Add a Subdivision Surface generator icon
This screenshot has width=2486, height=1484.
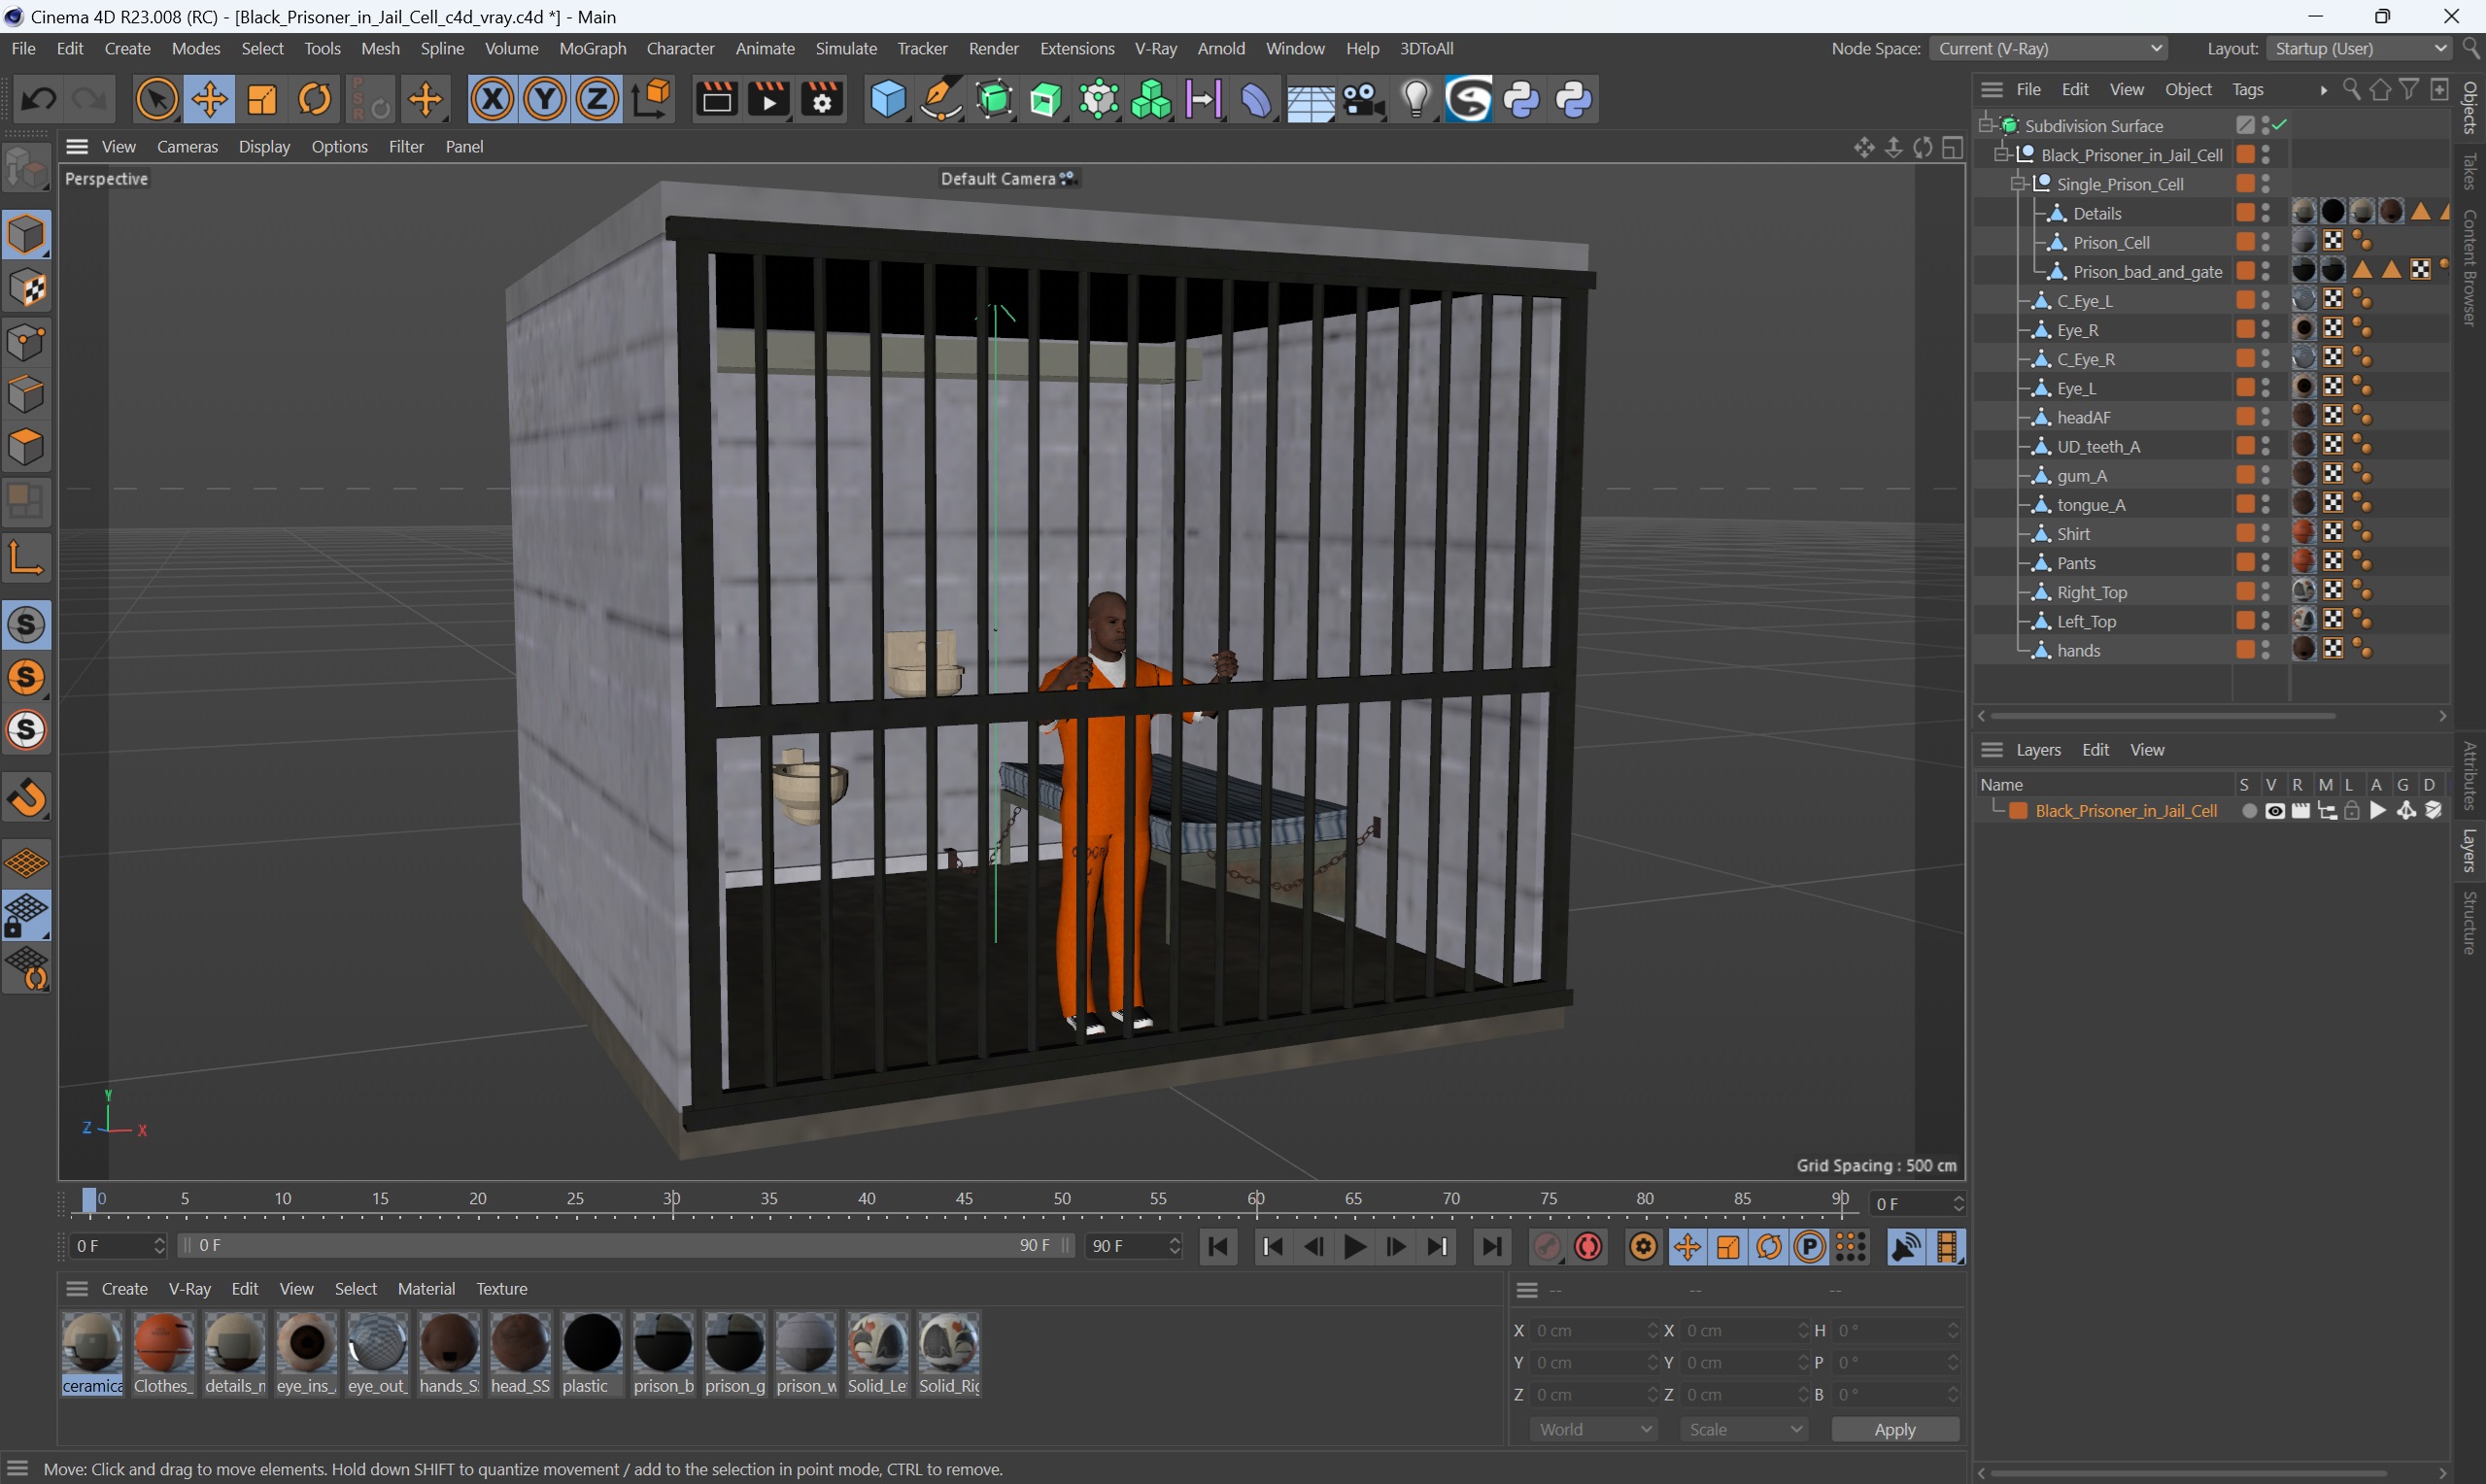click(x=994, y=99)
